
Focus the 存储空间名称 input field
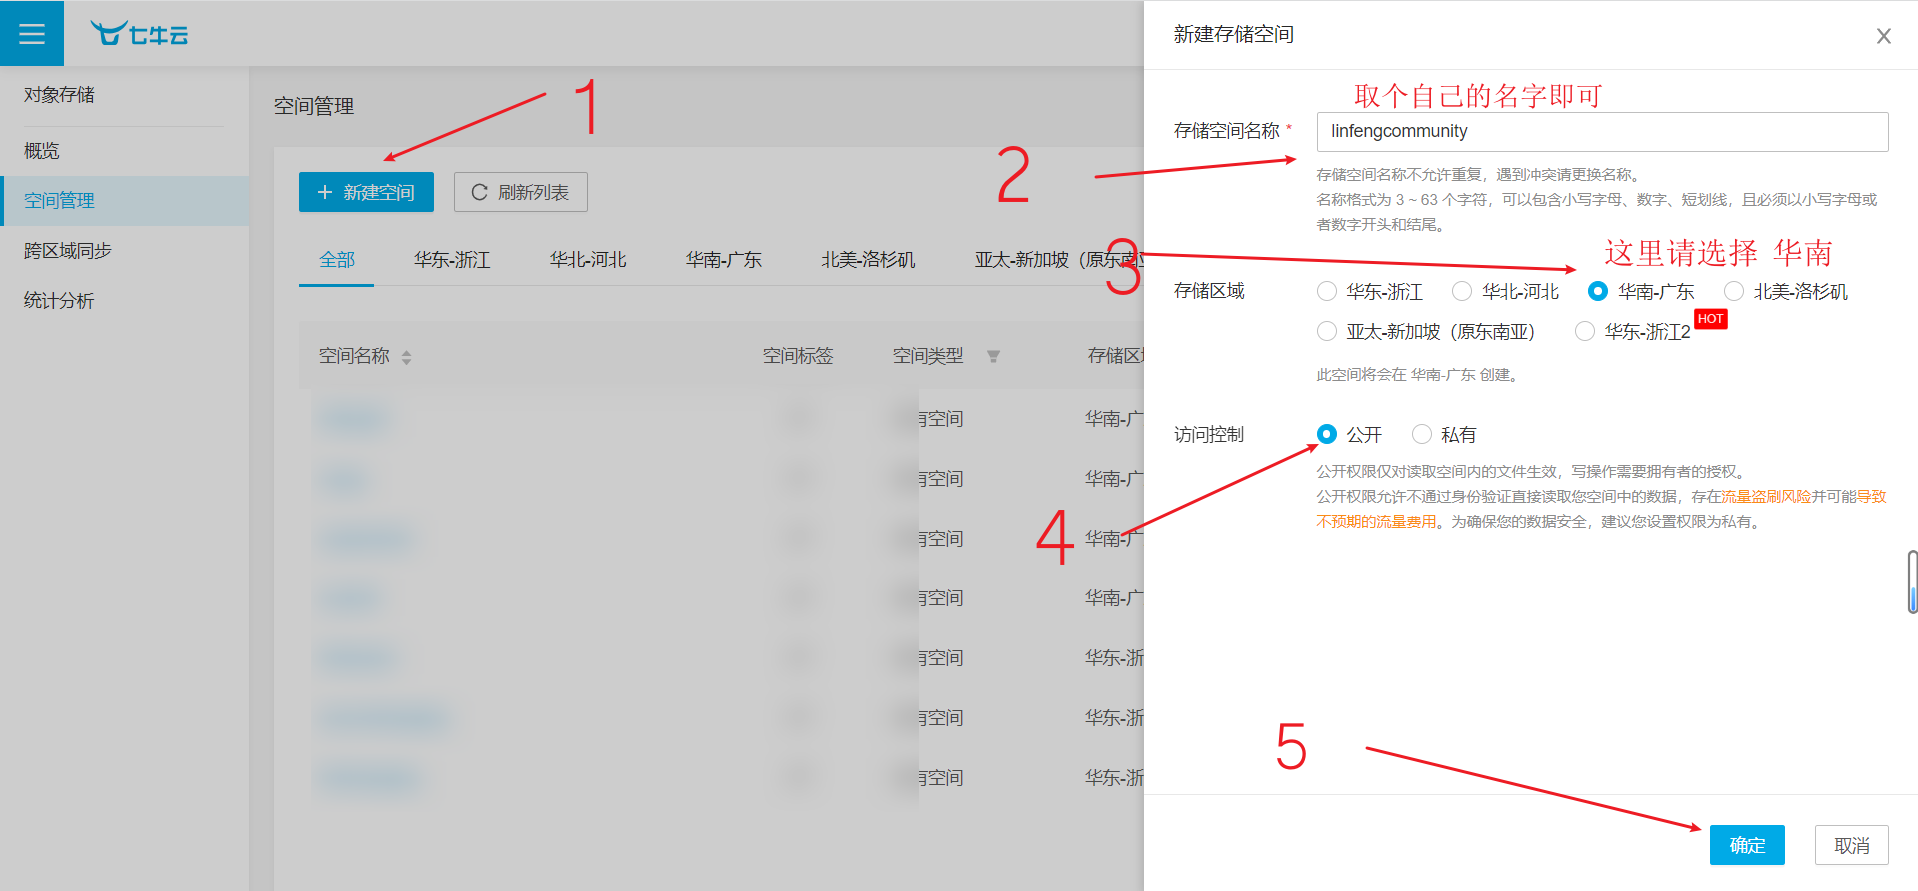click(1602, 132)
